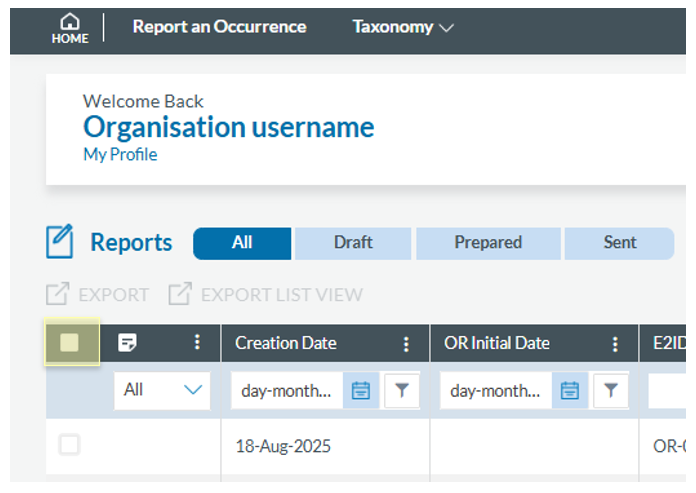Open the My Profile link
The height and width of the screenshot is (493, 696).
coord(120,155)
